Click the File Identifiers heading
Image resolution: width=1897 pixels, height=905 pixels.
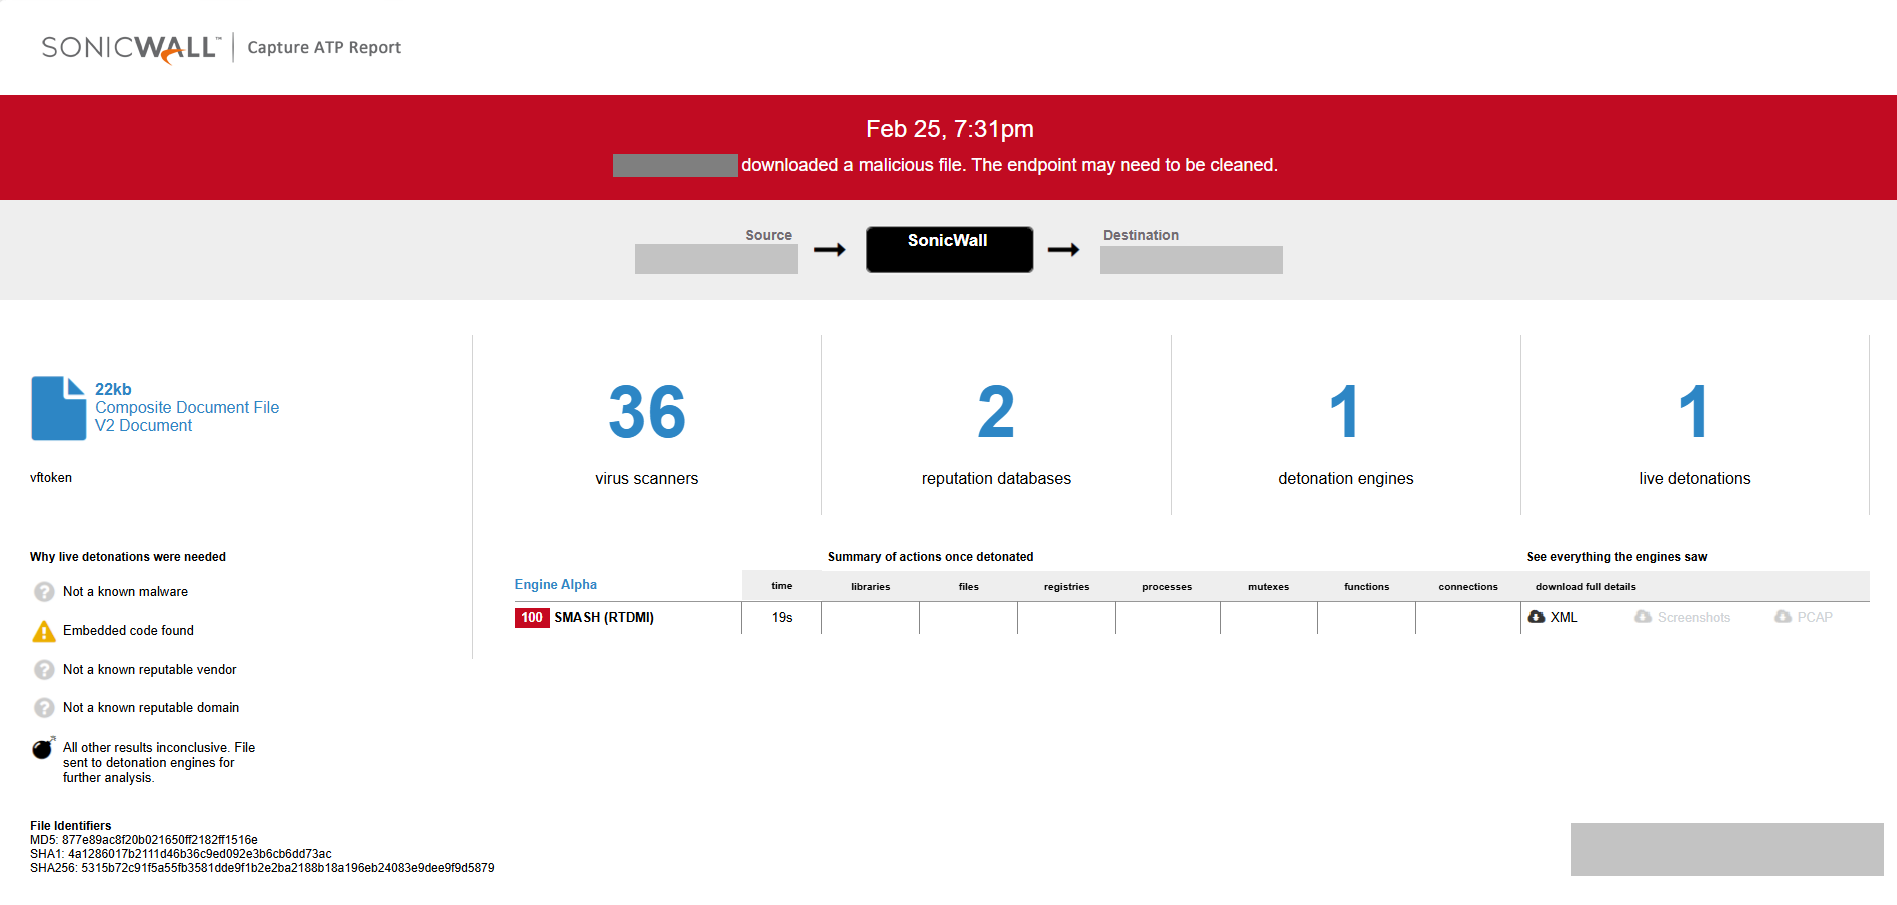[71, 826]
